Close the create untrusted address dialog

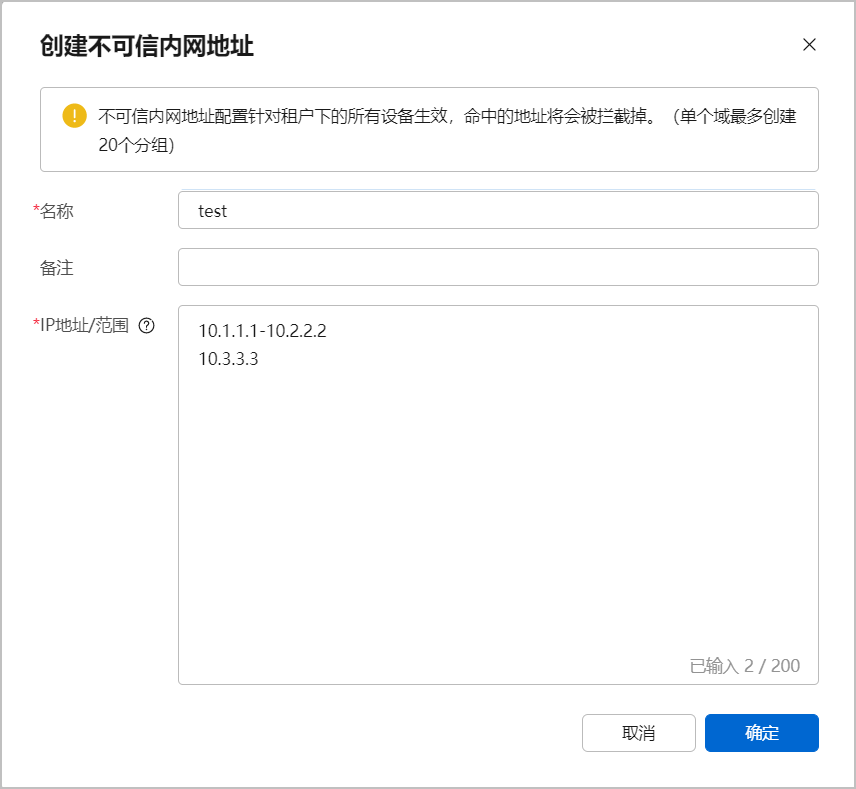pyautogui.click(x=809, y=45)
